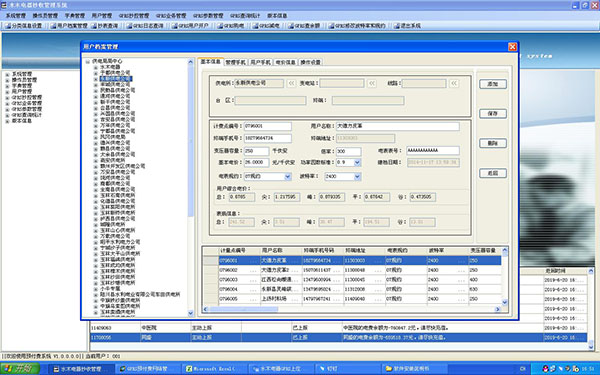Click the 分类信息设置 toolbar button
600x375 pixels.
24,26
